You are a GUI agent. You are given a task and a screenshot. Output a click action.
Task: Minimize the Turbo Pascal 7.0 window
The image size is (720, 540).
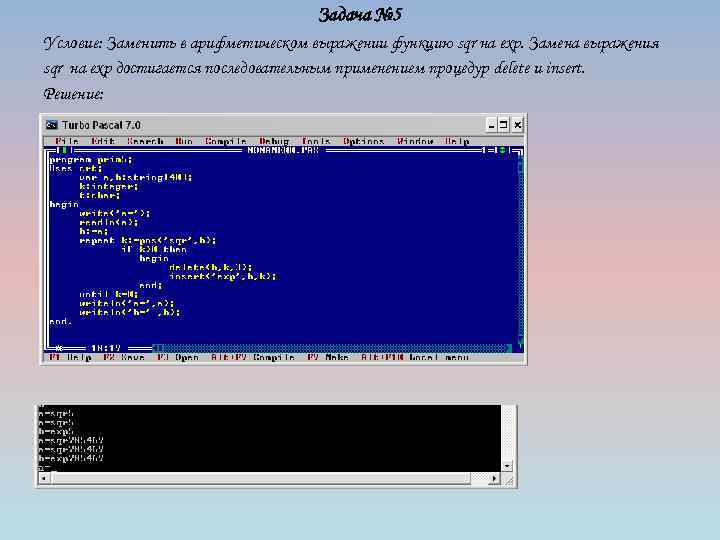pos(491,124)
